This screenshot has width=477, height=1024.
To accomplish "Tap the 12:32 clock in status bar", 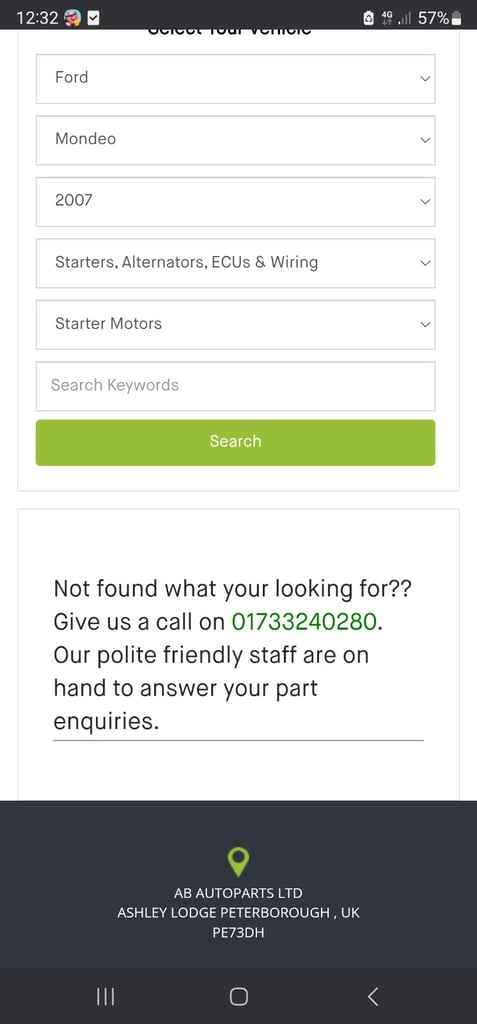I will coord(37,18).
